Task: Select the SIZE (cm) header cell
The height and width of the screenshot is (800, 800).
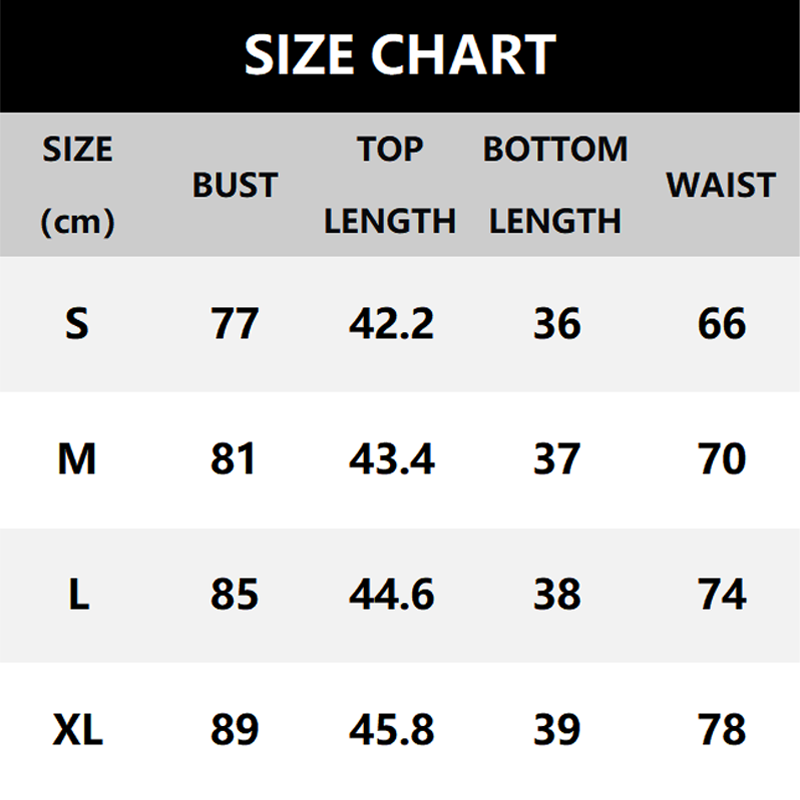Action: click(x=77, y=185)
